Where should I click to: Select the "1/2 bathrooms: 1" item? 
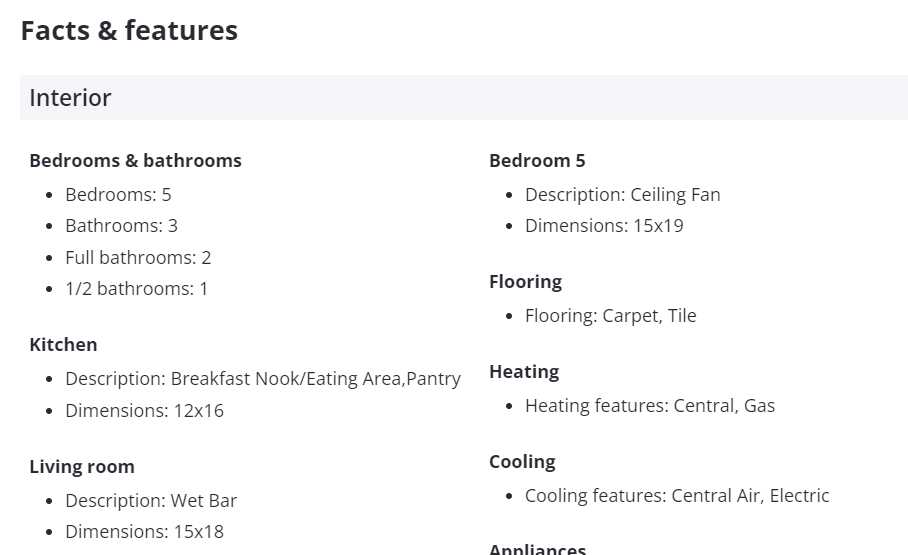click(136, 289)
